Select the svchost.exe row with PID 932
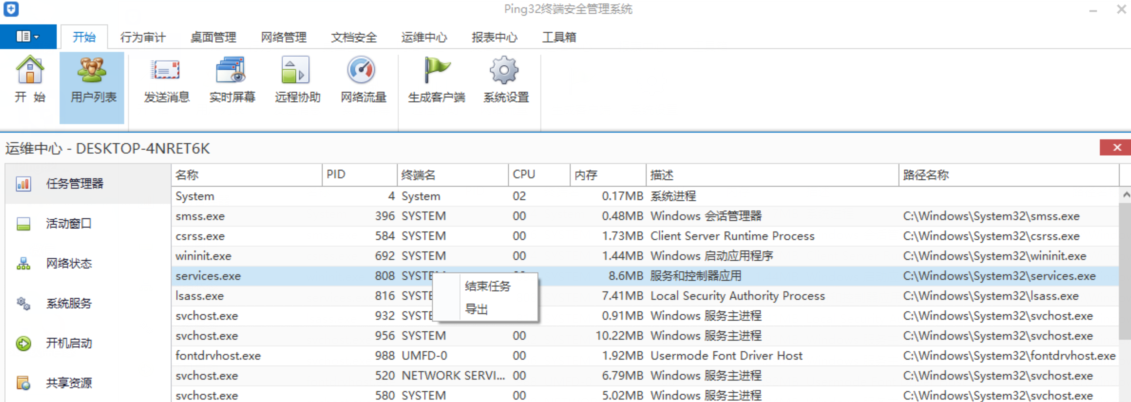Viewport: 1131px width, 402px height. click(x=645, y=315)
